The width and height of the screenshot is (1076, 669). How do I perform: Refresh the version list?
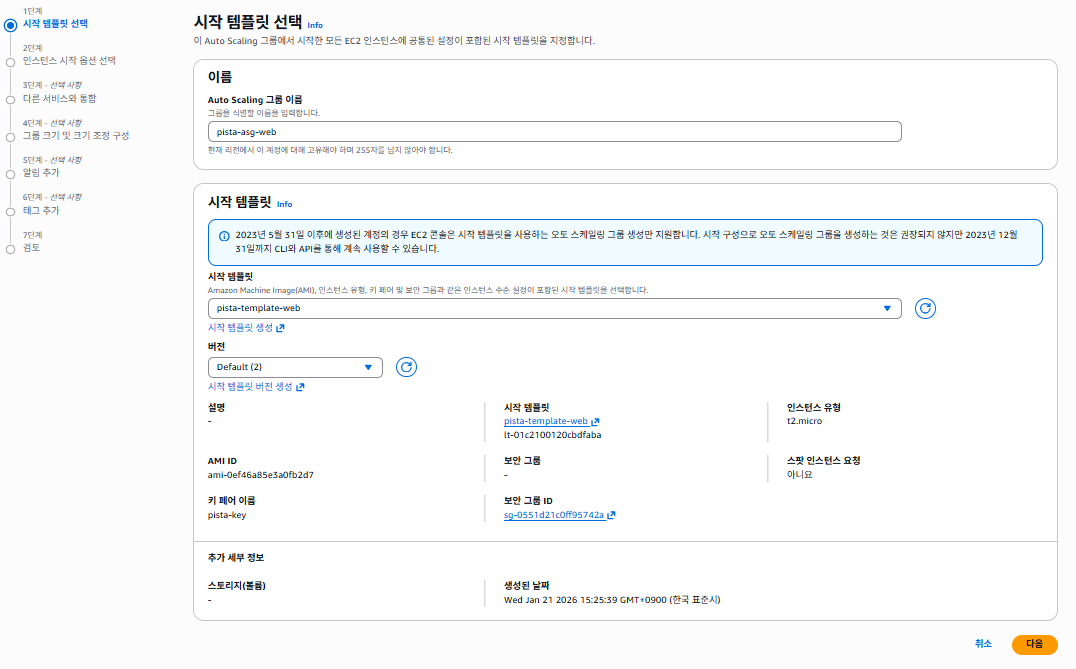pyautogui.click(x=406, y=367)
